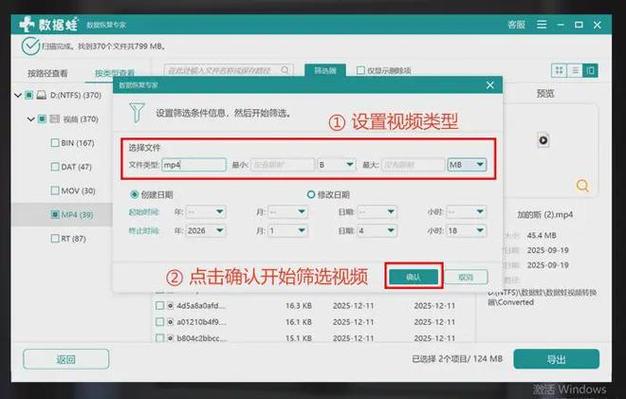Click the maximum size input field

point(413,165)
